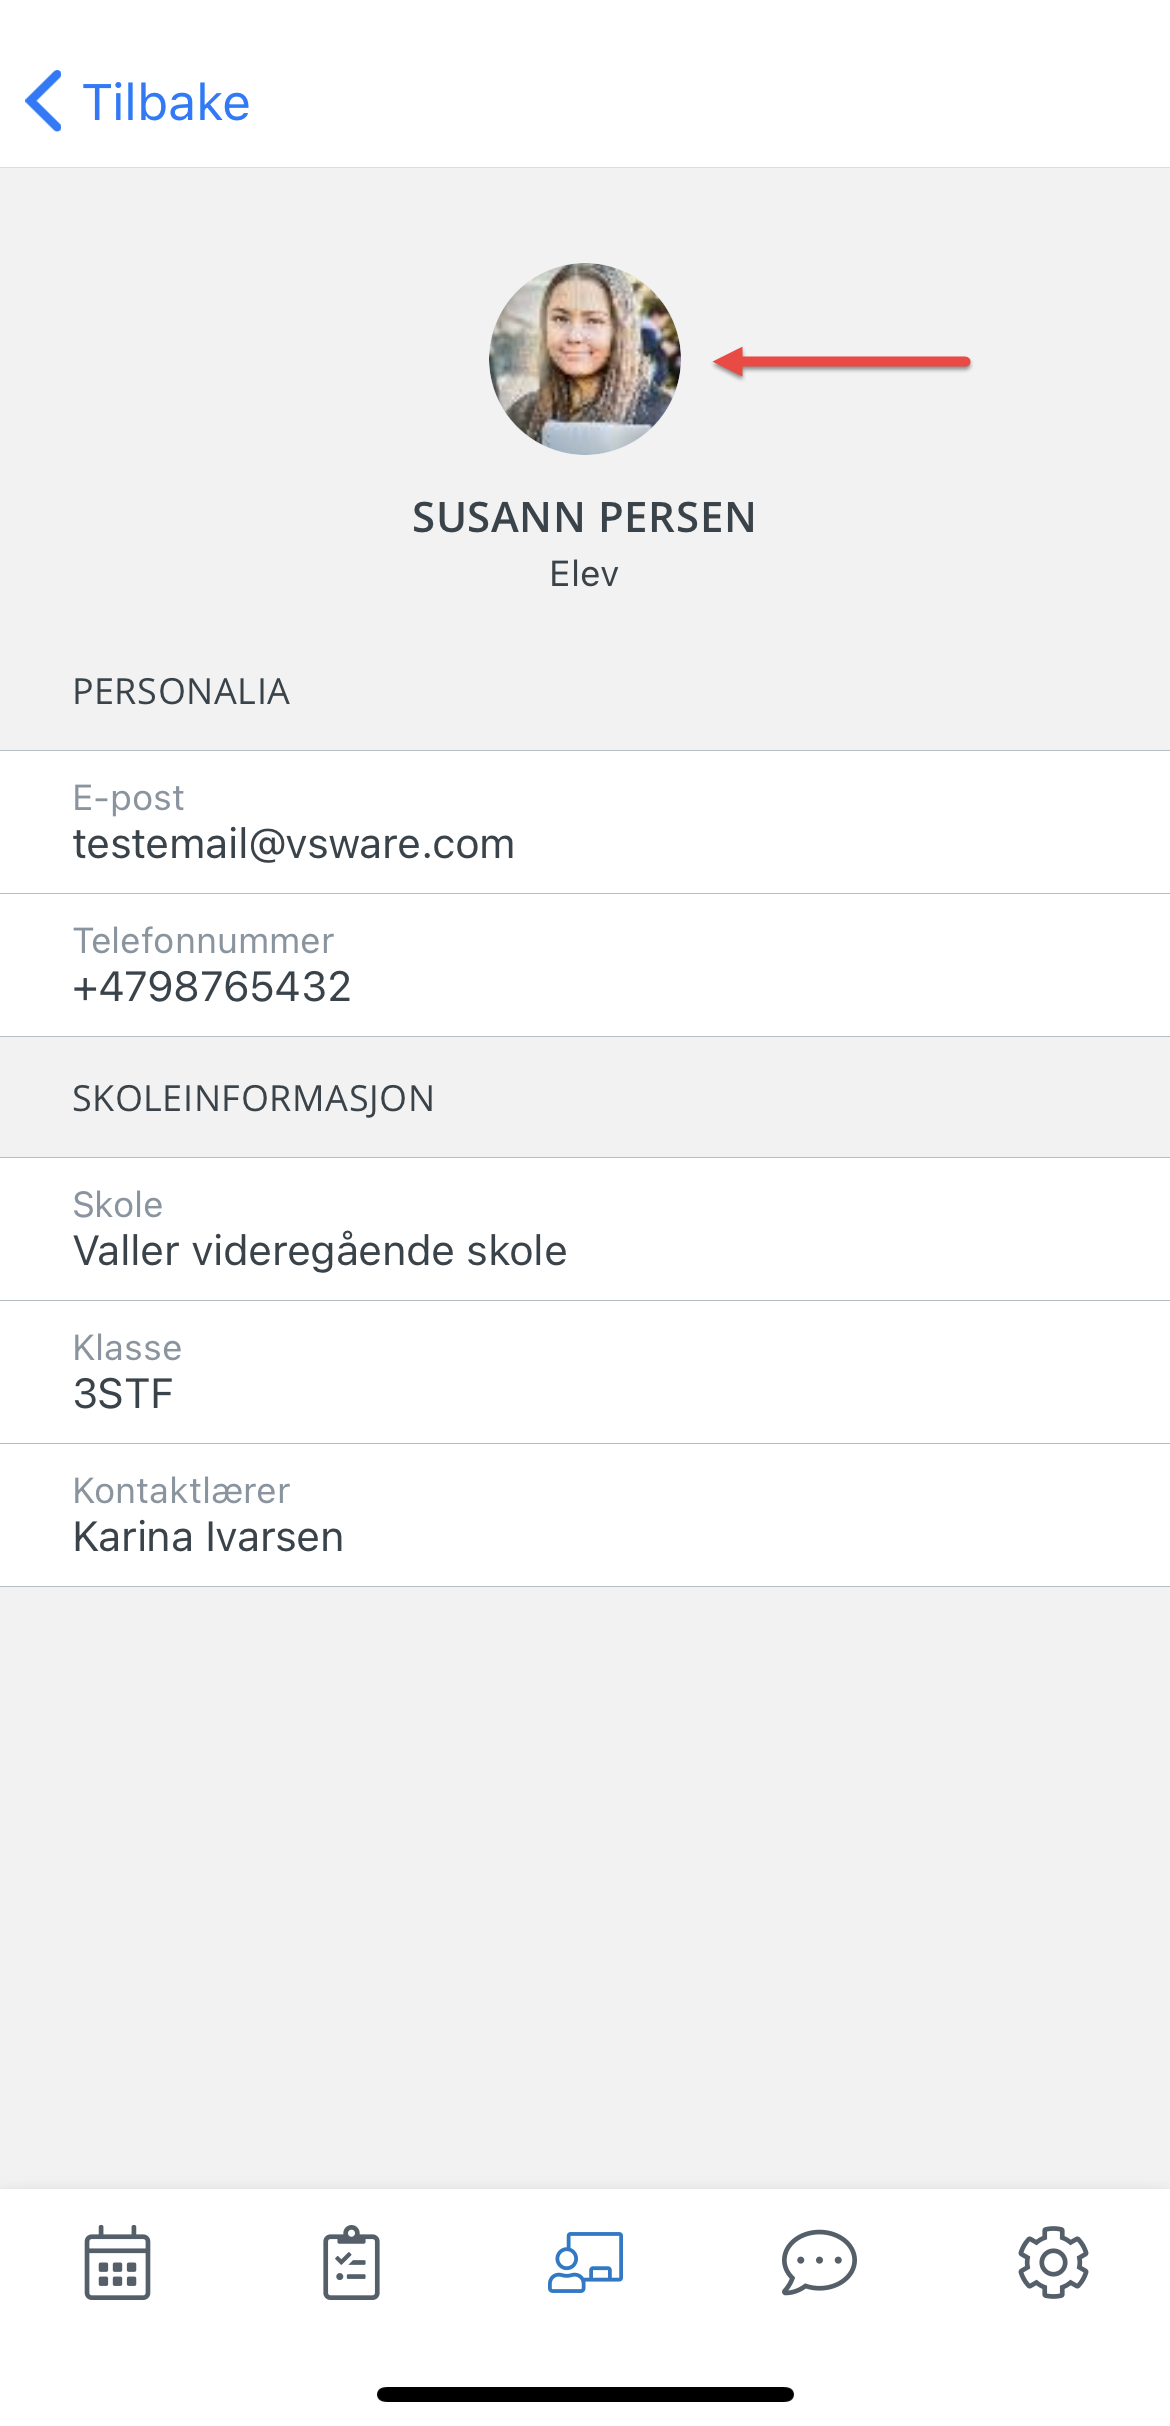Tap phone number +4798765432
Viewport: 1170px width, 2426px height.
pyautogui.click(x=212, y=987)
